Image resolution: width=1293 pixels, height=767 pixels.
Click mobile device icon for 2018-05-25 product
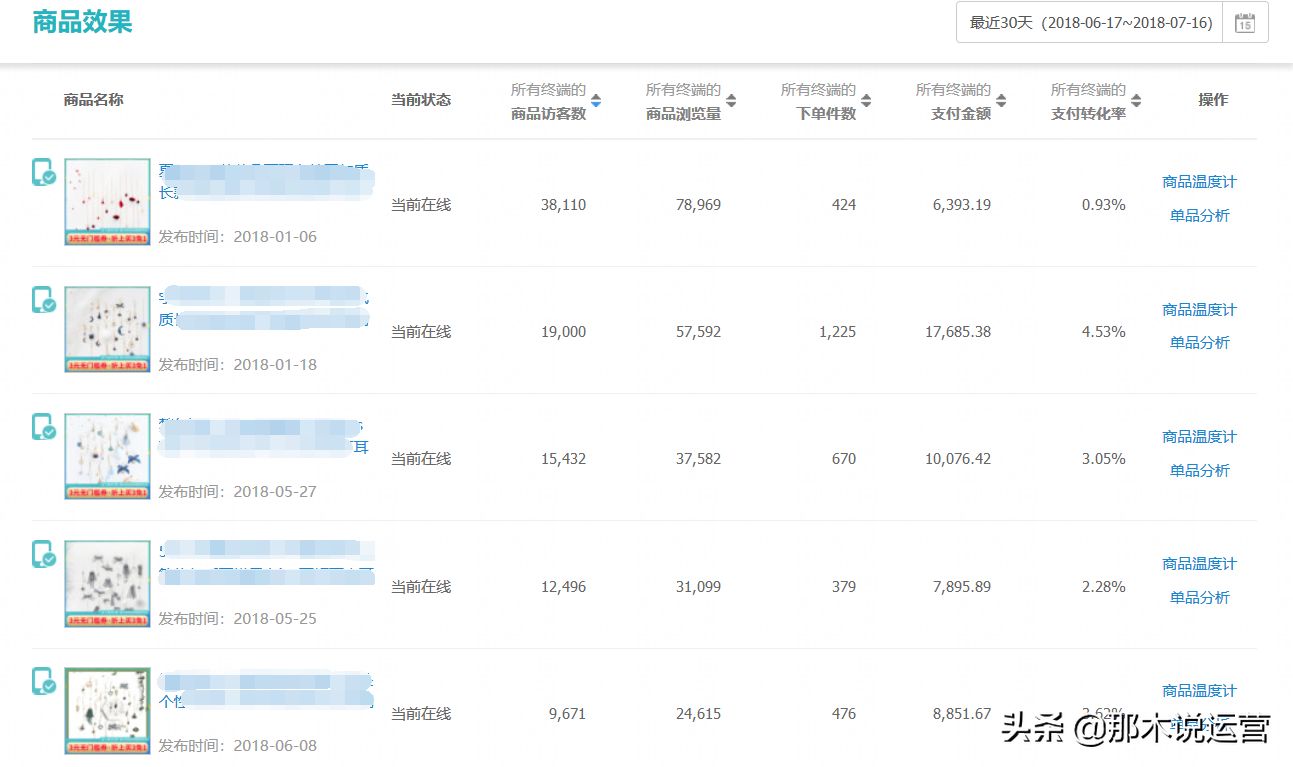pyautogui.click(x=44, y=554)
